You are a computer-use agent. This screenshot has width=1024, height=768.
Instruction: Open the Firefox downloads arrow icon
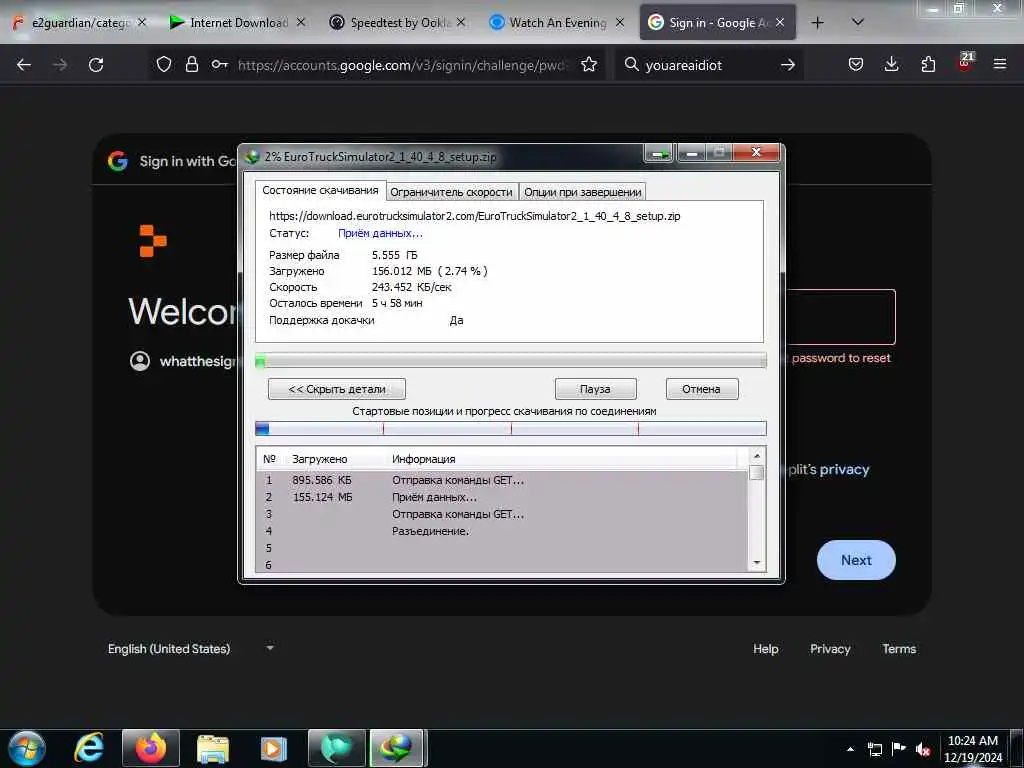tap(891, 64)
